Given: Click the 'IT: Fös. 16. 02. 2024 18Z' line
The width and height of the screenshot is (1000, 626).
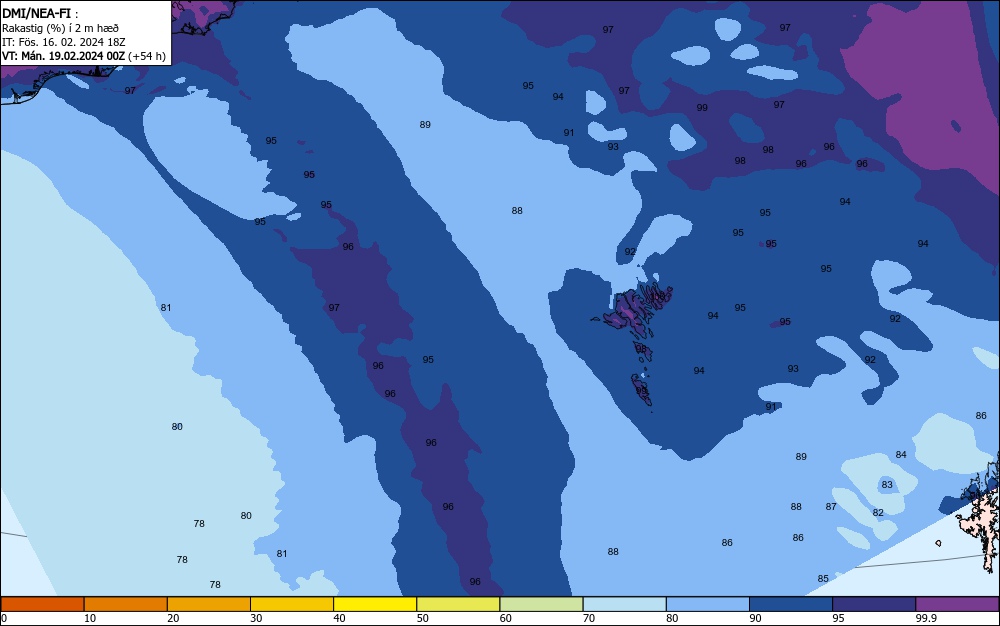Looking at the screenshot, I should coord(63,42).
